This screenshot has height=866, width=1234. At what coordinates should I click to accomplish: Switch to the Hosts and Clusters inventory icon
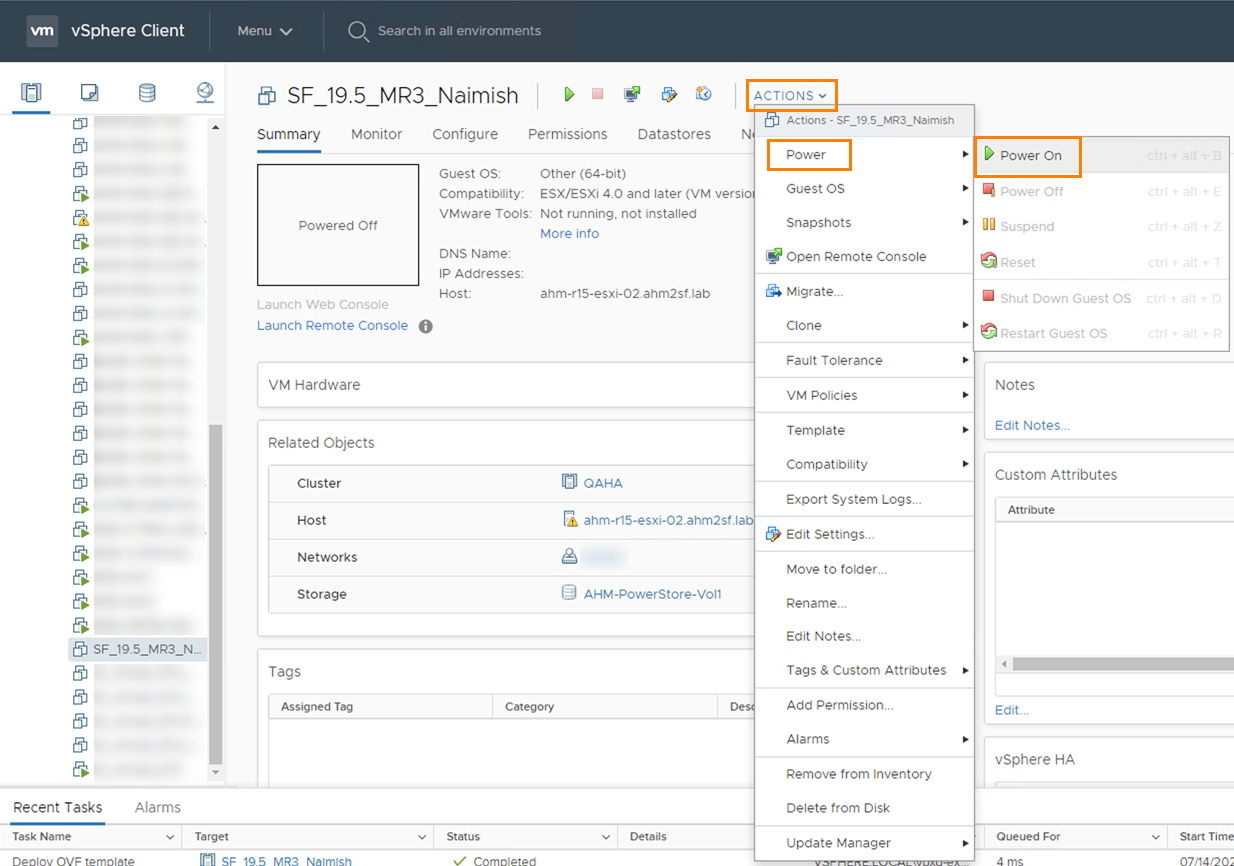pyautogui.click(x=31, y=91)
